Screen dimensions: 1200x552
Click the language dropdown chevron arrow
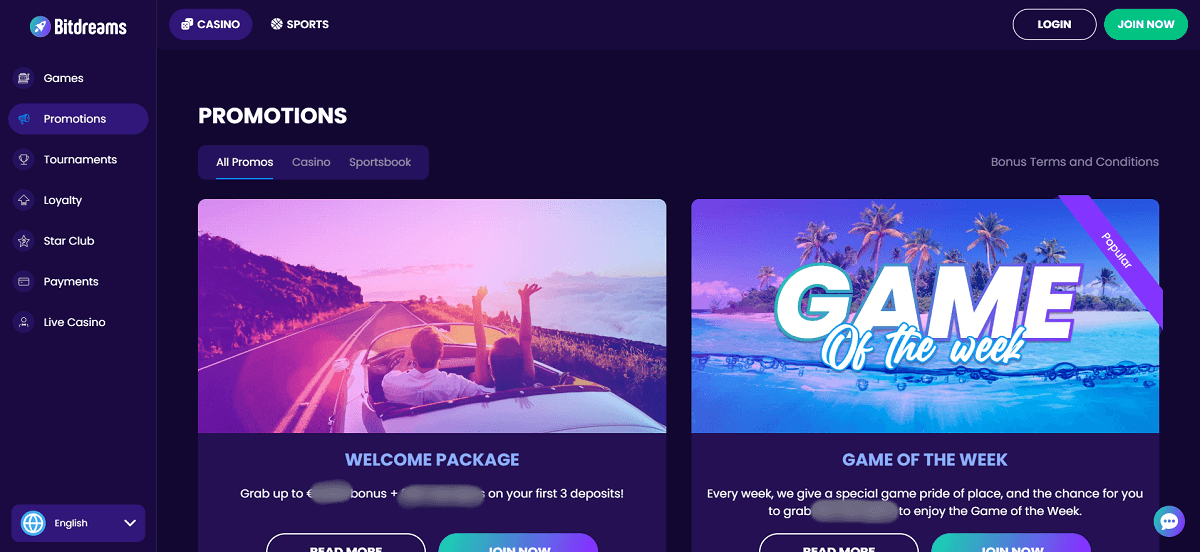129,523
